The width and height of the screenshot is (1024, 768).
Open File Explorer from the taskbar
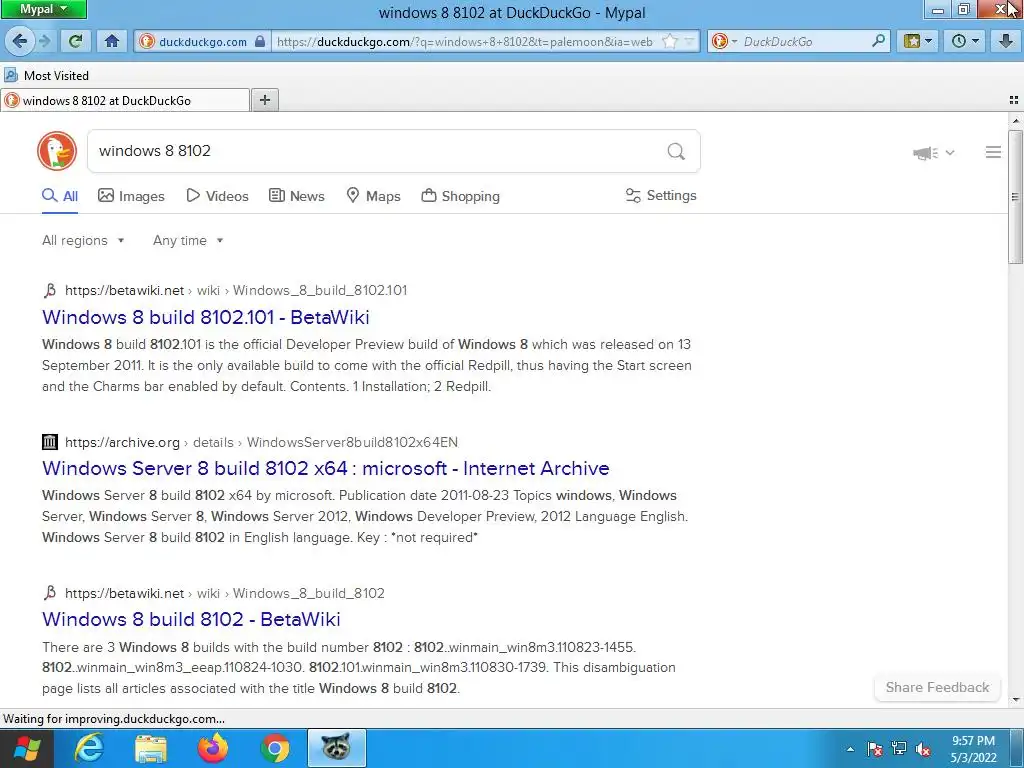point(151,748)
